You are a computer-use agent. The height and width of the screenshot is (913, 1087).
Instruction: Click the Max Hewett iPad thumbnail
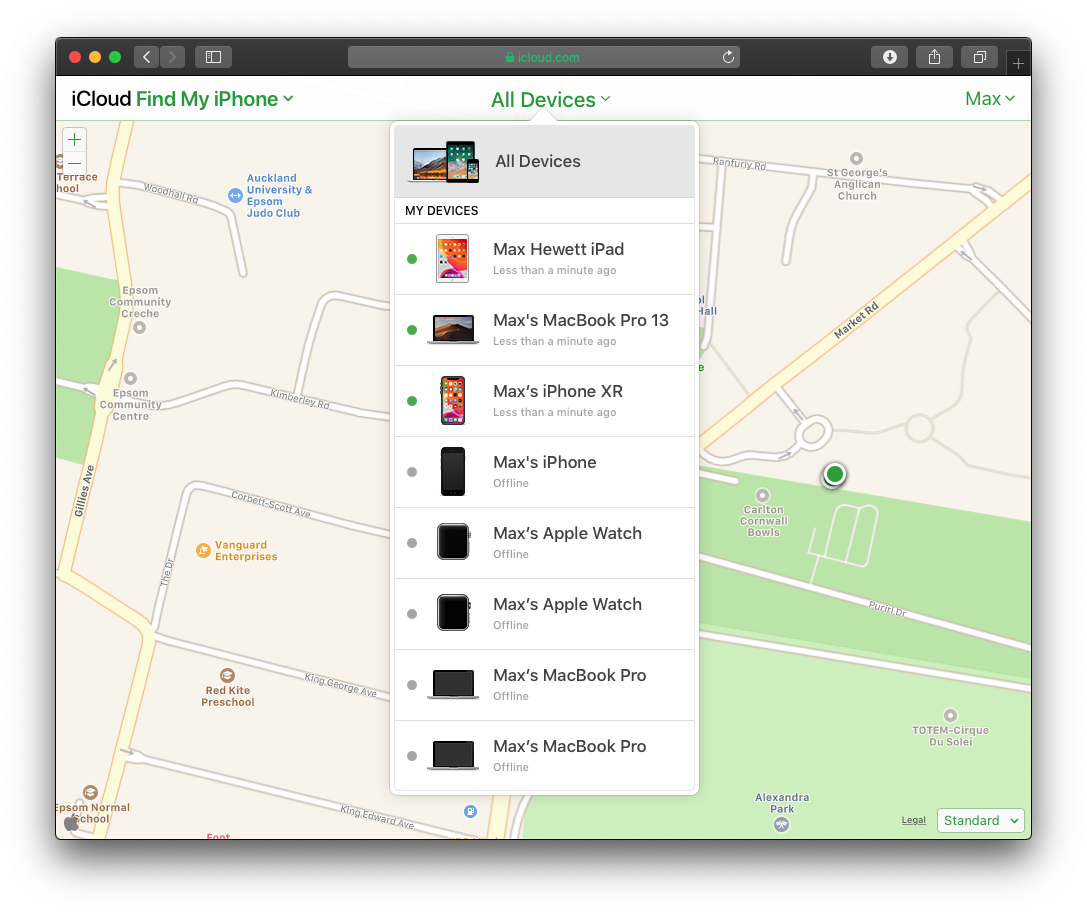pos(453,259)
